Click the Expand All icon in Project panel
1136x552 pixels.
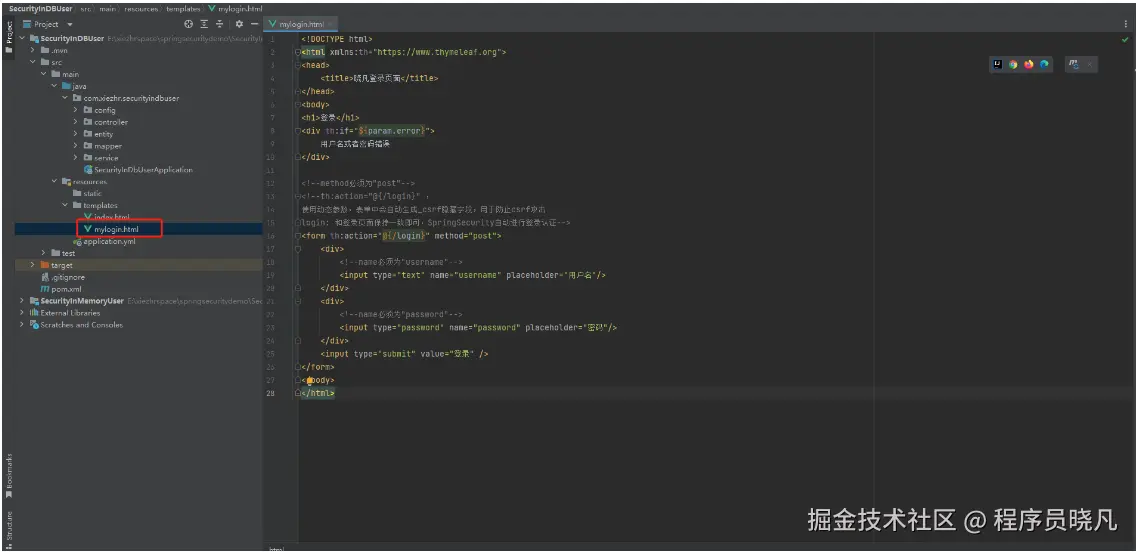coord(204,24)
